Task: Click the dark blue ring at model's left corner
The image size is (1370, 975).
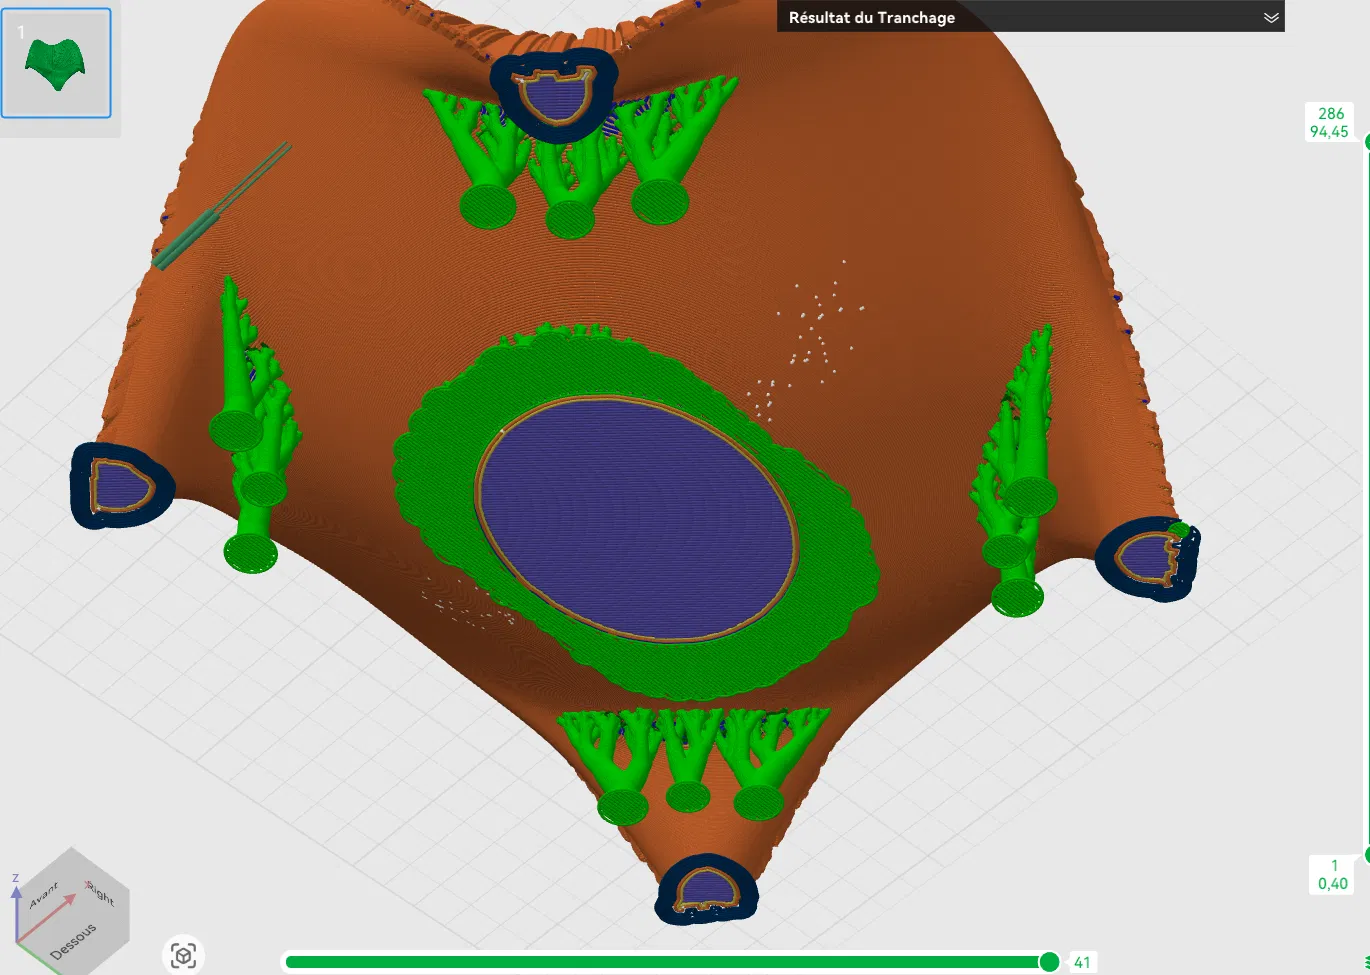Action: 121,486
